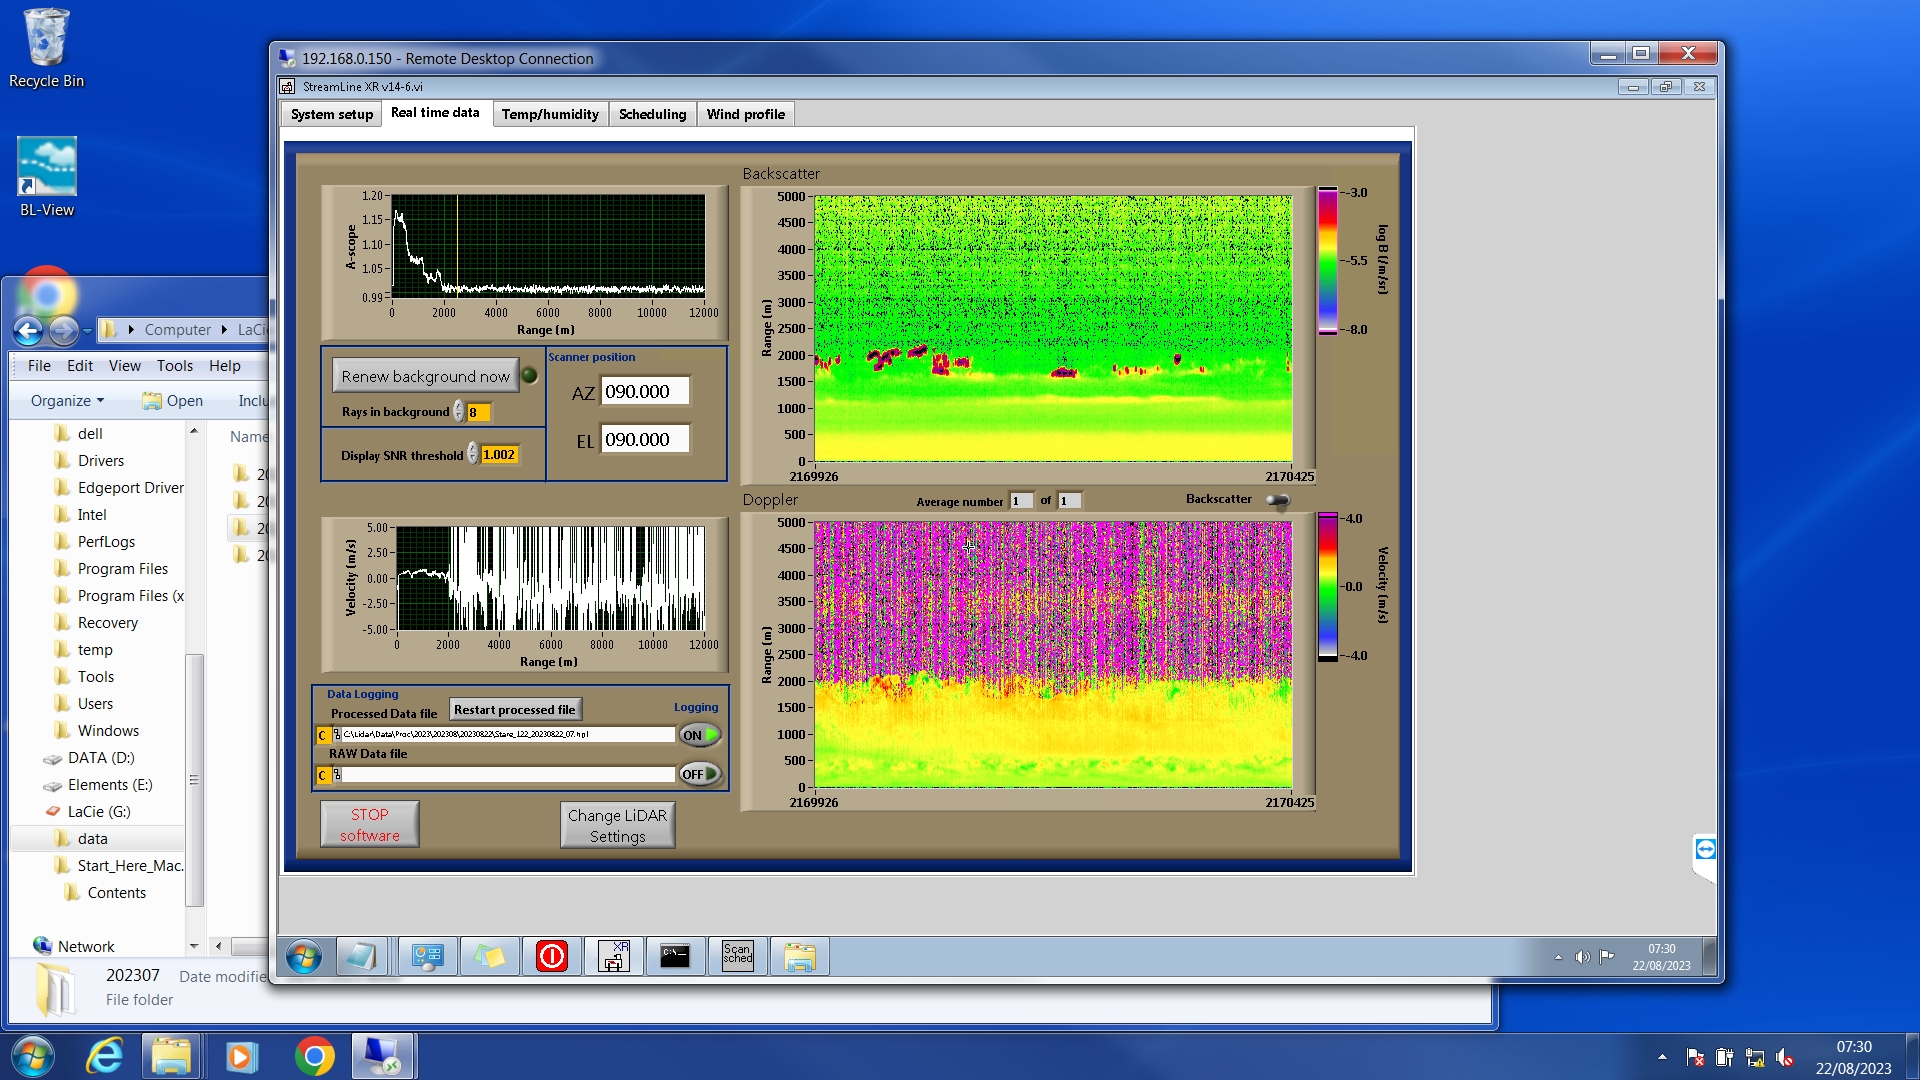Click the red power icon in remote taskbar
Viewport: 1920px width, 1080px height.
[551, 957]
